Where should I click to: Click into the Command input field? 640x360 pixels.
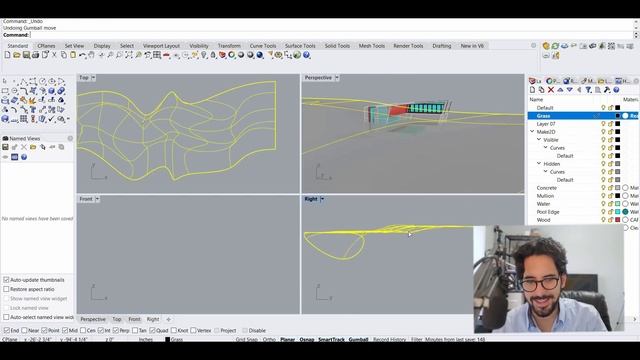[x=331, y=35]
